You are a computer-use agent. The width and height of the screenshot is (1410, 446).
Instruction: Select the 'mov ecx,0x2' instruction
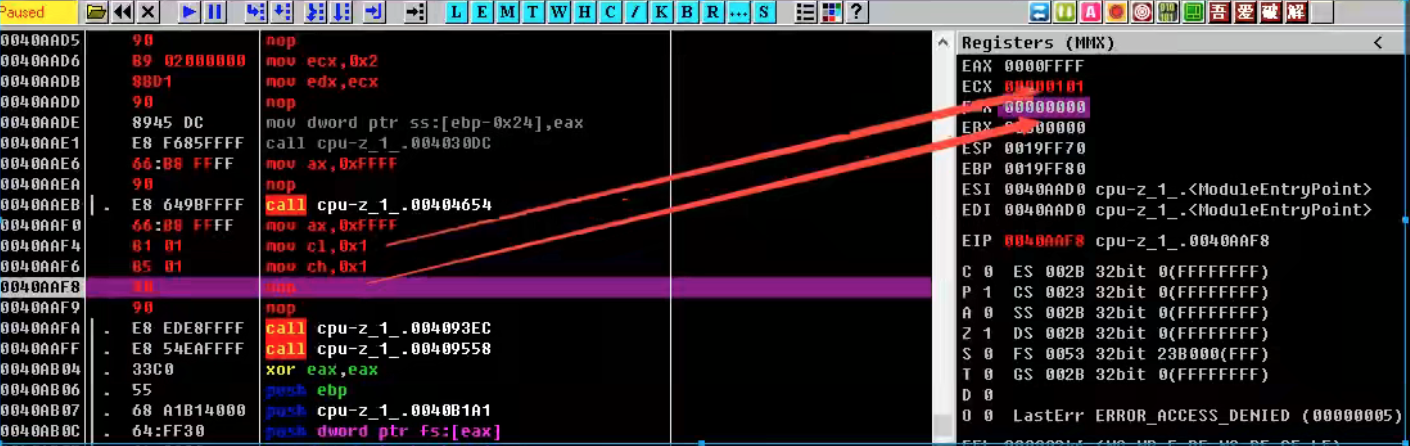click(322, 61)
